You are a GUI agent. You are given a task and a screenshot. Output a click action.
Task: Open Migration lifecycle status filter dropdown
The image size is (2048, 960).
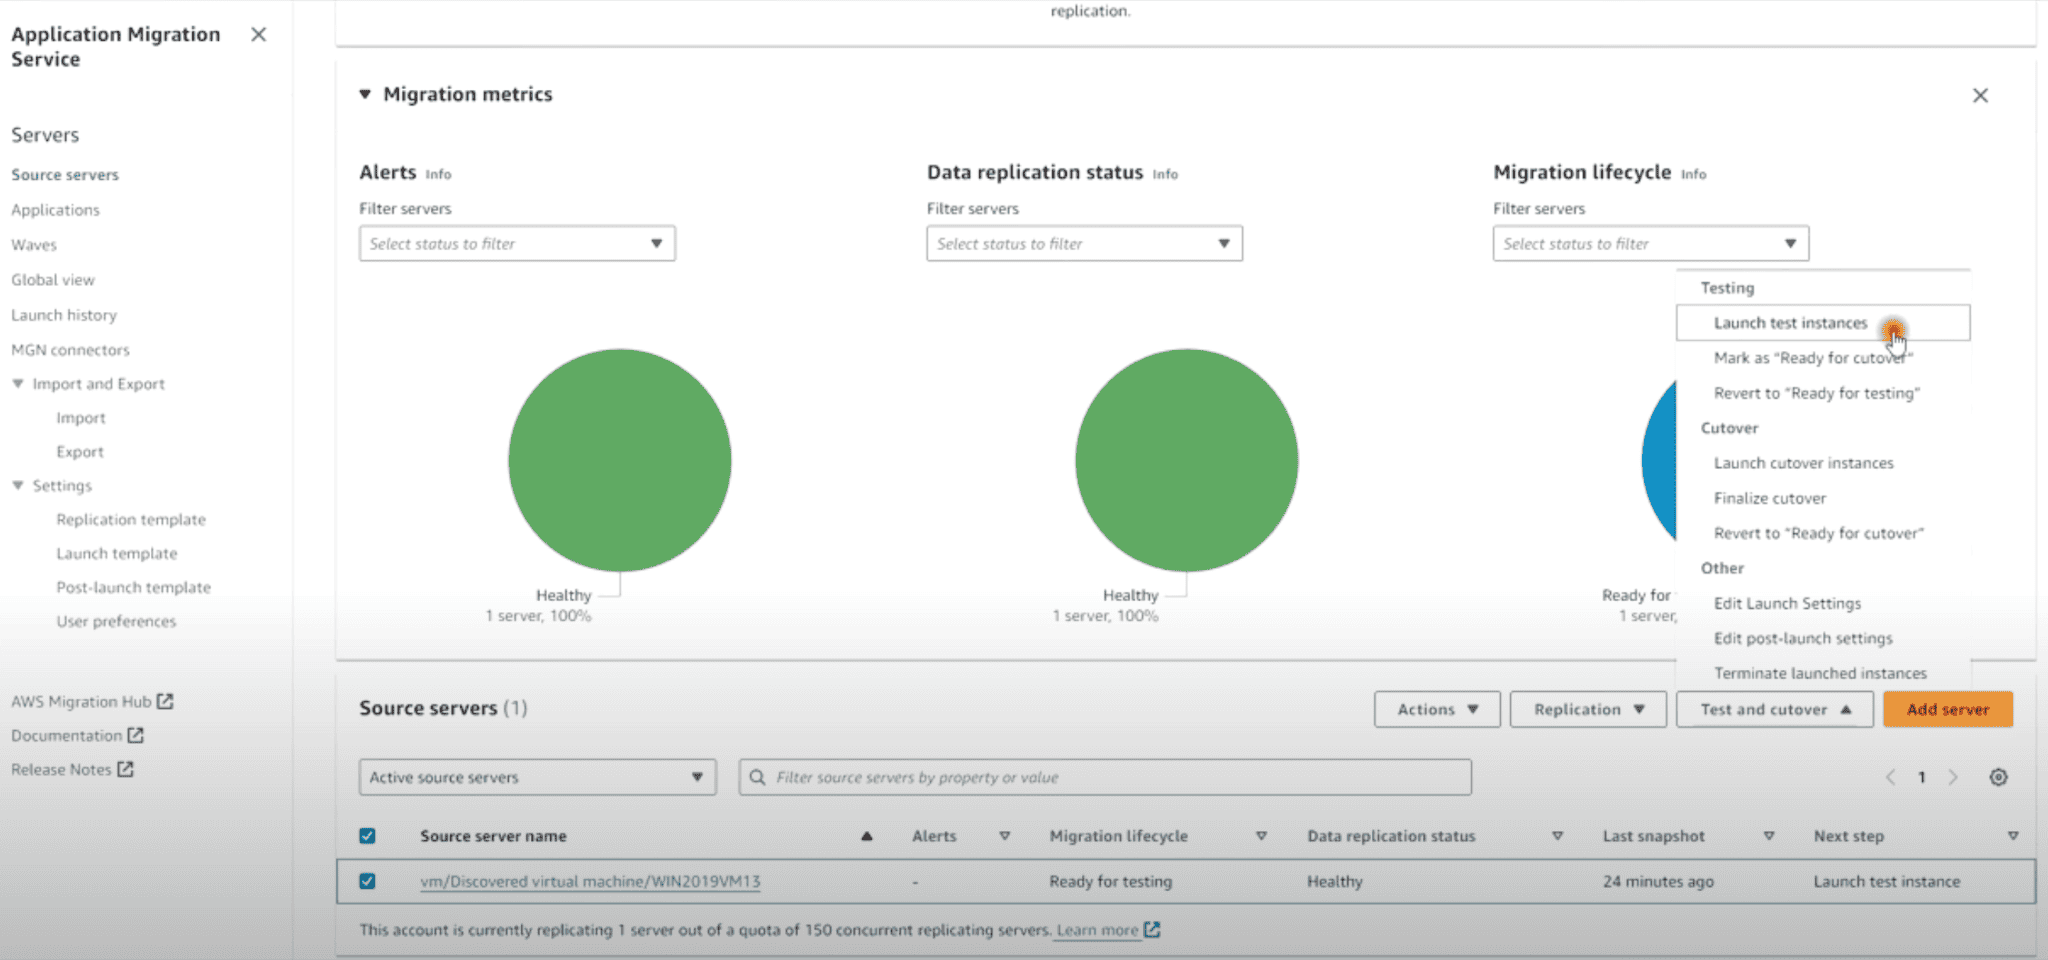(1651, 244)
